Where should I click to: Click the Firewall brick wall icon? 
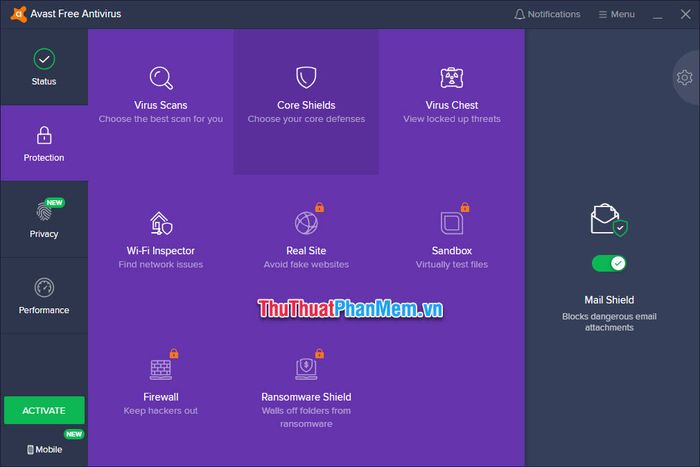click(161, 370)
